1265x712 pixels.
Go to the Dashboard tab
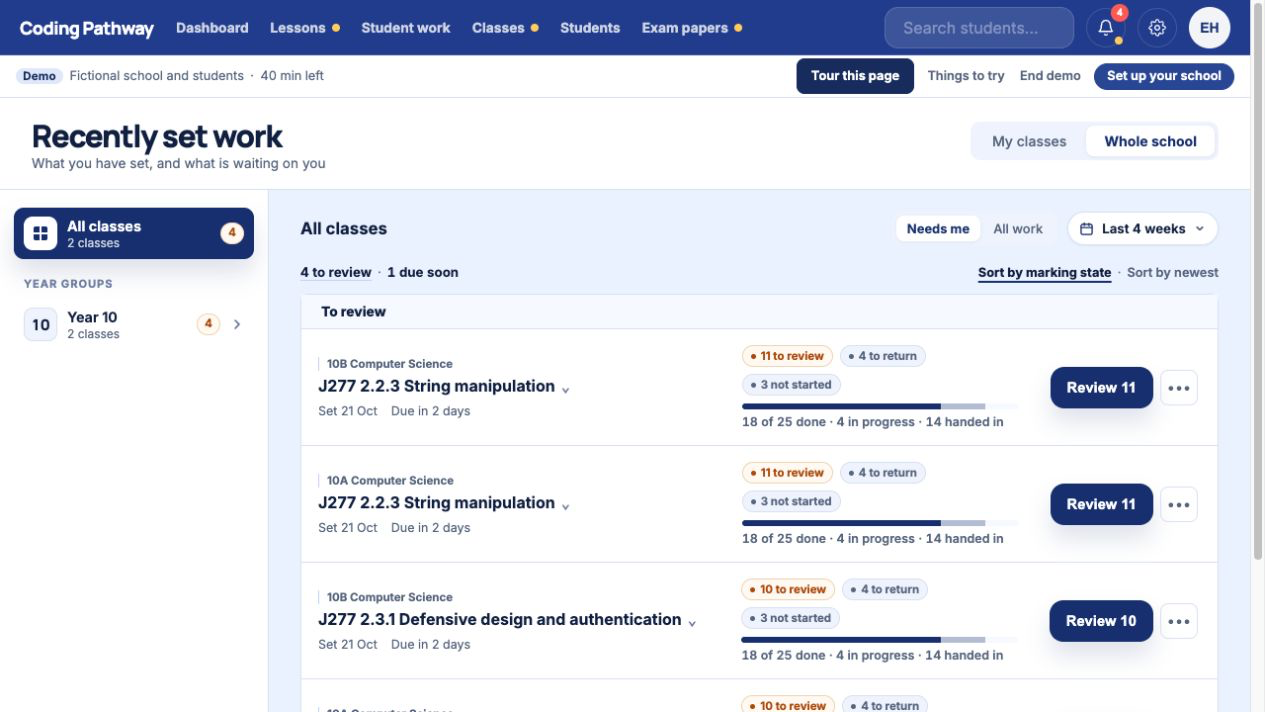pyautogui.click(x=212, y=28)
